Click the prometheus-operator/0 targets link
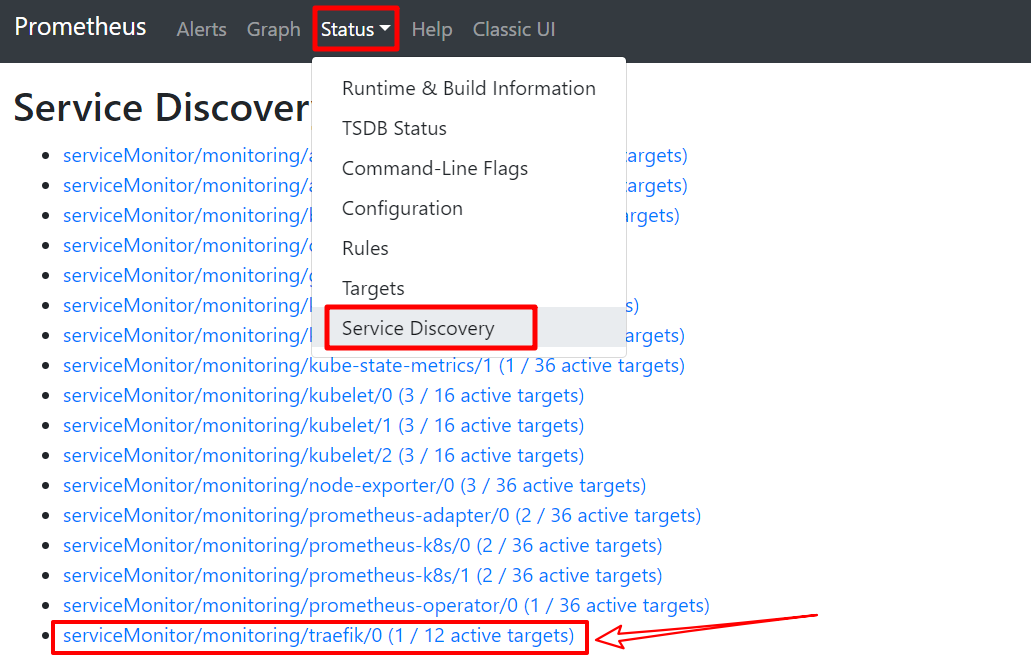1031x661 pixels. click(385, 606)
